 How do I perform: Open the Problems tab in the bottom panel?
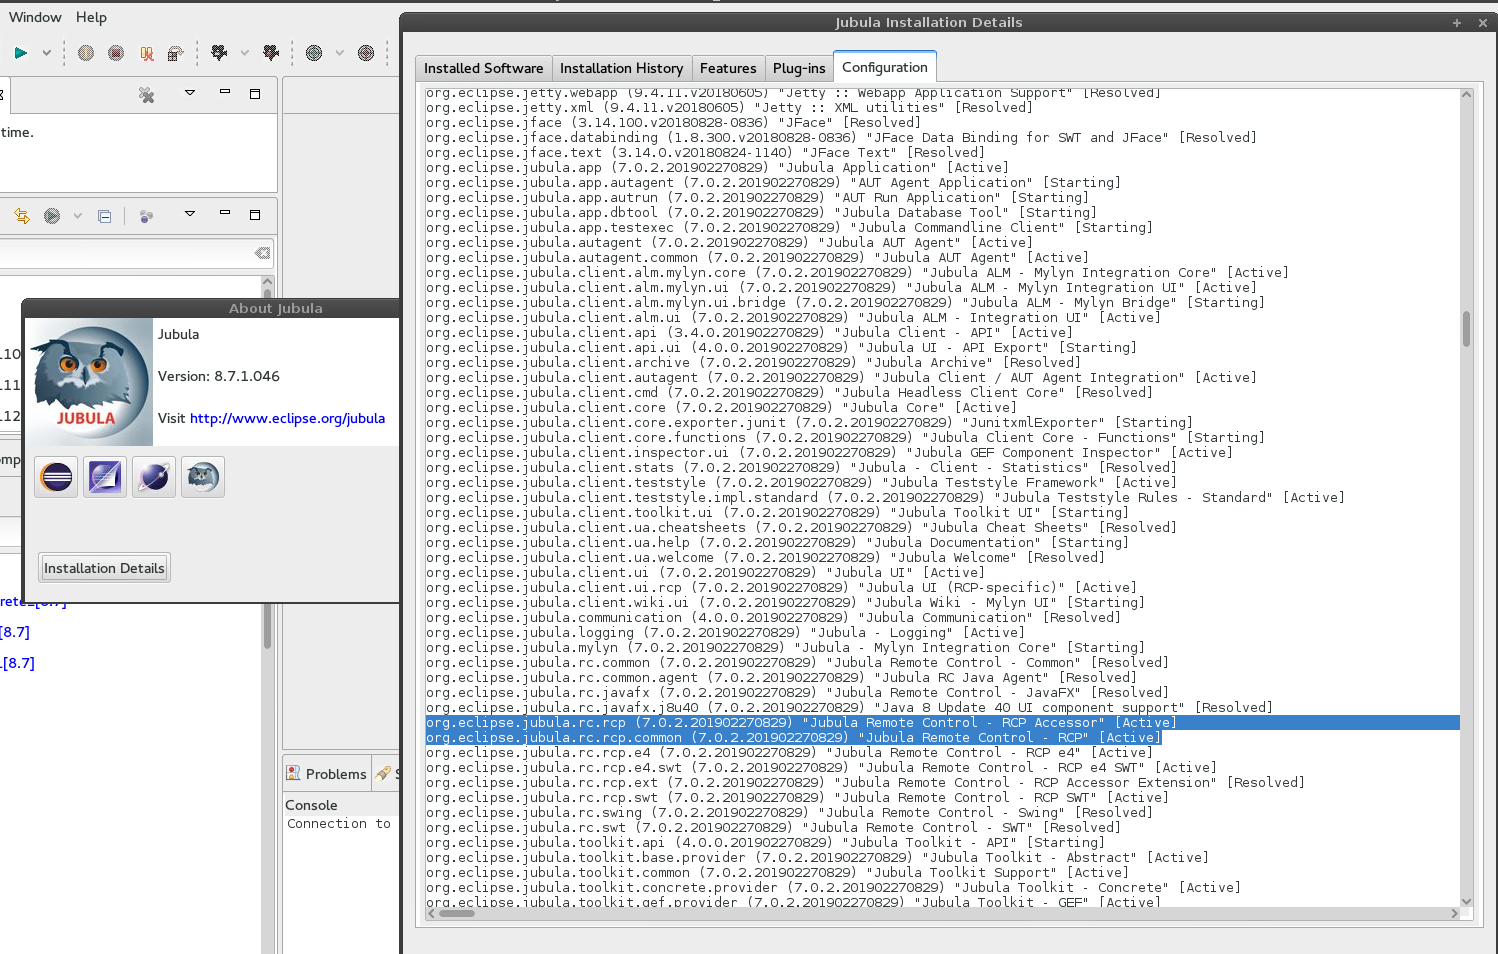tap(326, 774)
